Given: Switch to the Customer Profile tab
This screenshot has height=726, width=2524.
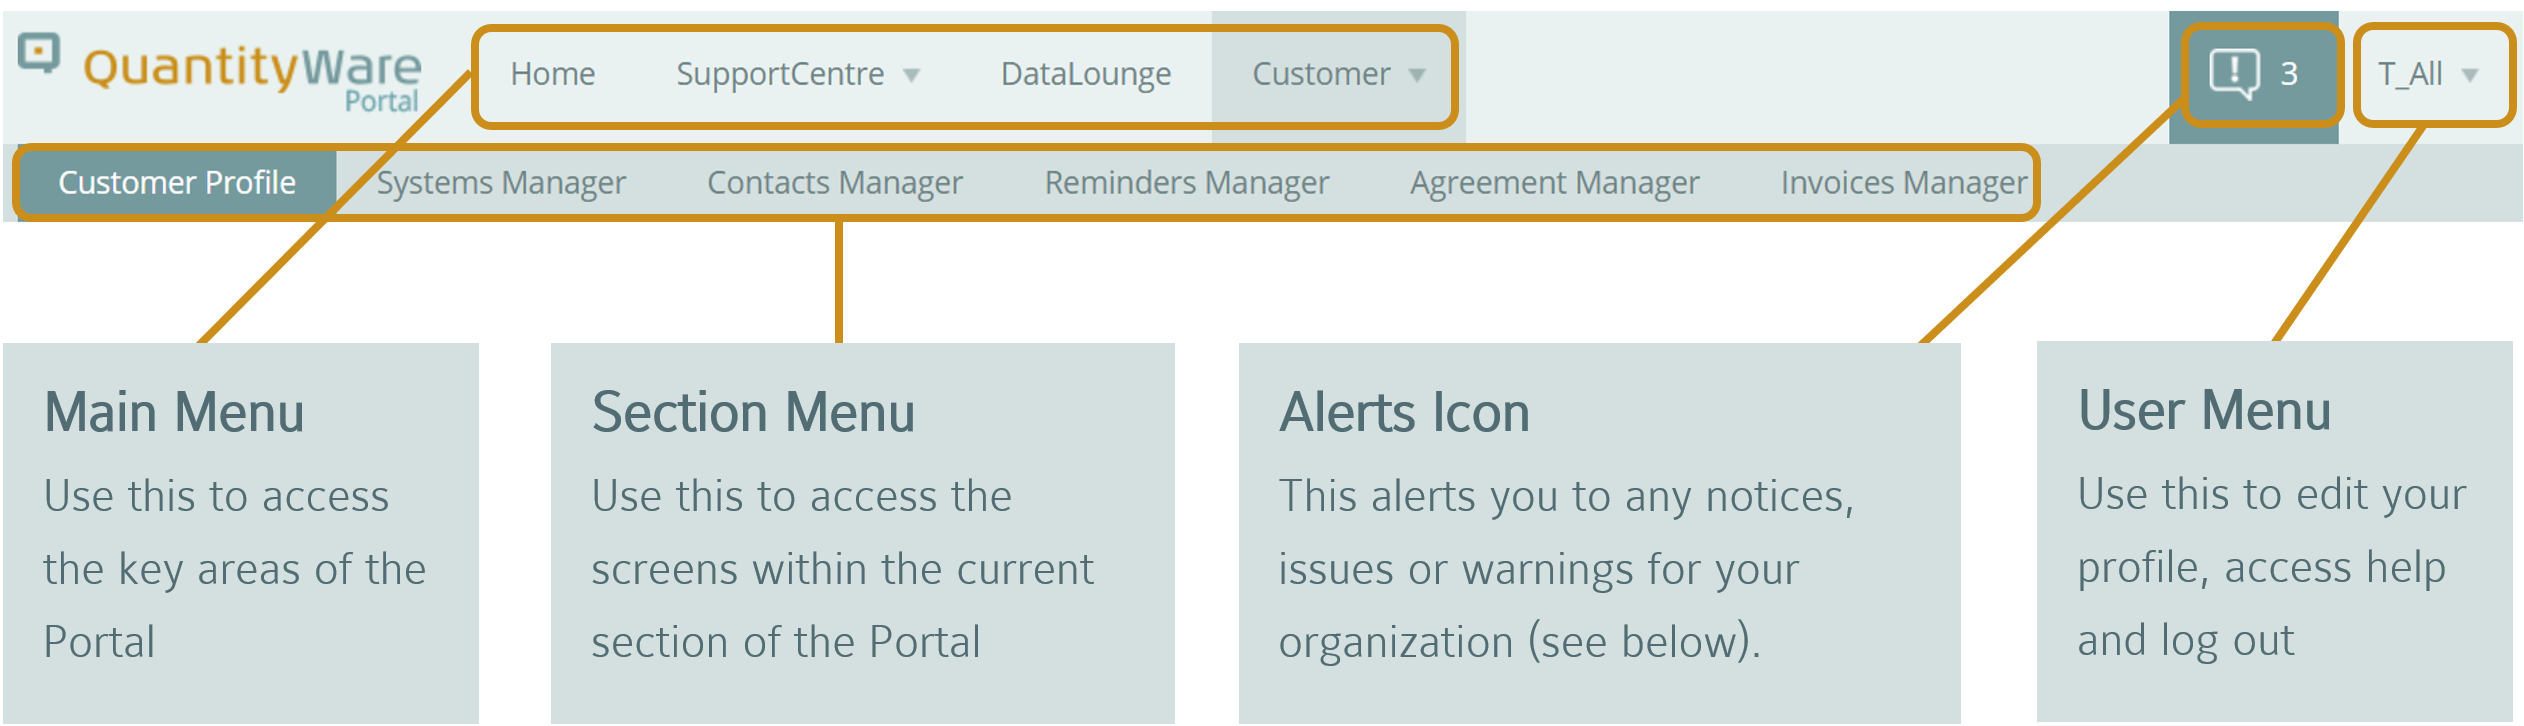Looking at the screenshot, I should pos(177,183).
